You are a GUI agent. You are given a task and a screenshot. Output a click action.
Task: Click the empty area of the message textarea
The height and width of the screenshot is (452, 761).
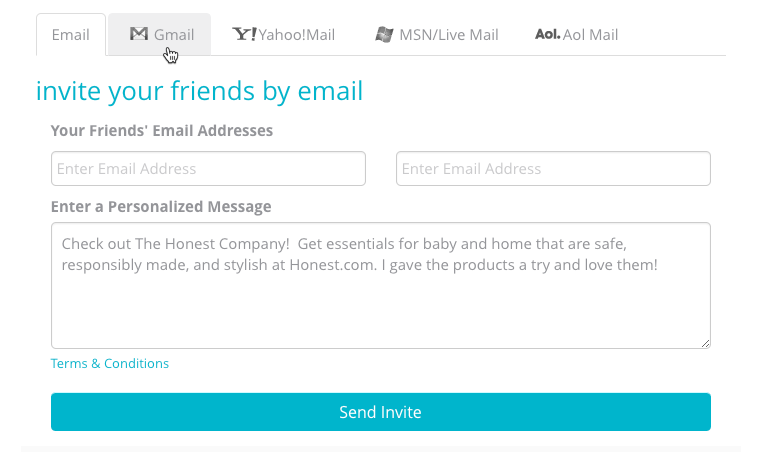[x=381, y=311]
